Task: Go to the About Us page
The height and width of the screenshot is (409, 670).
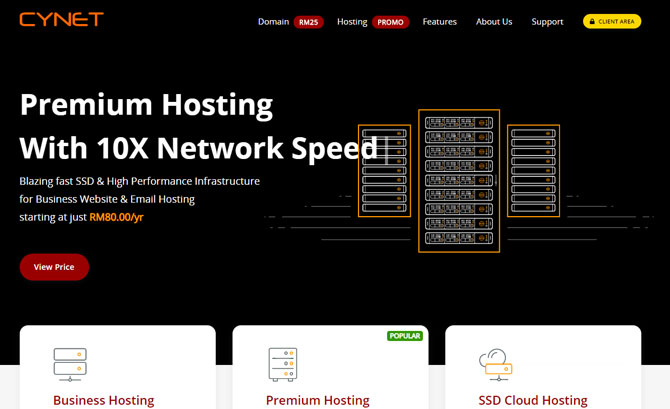Action: point(494,22)
